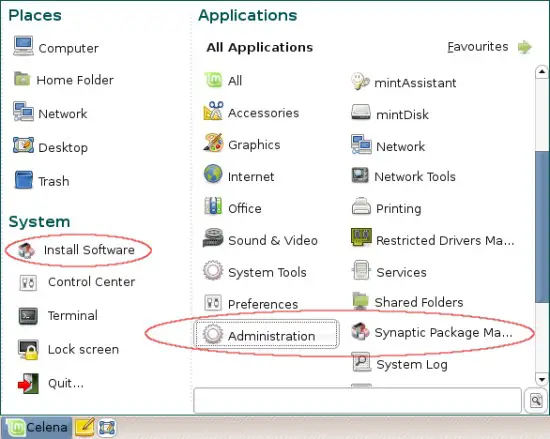The image size is (550, 439).
Task: Click inside the application search field
Action: coord(357,400)
